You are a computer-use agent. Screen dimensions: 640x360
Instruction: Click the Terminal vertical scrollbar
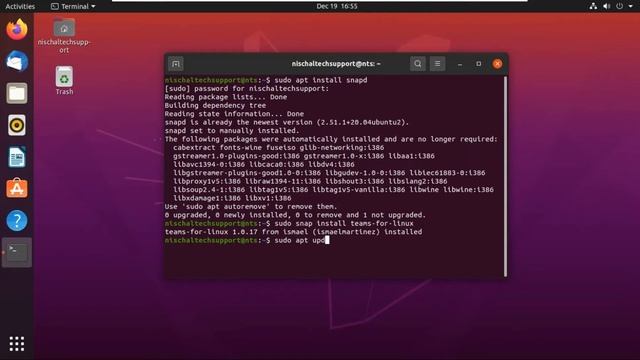[x=505, y=176]
